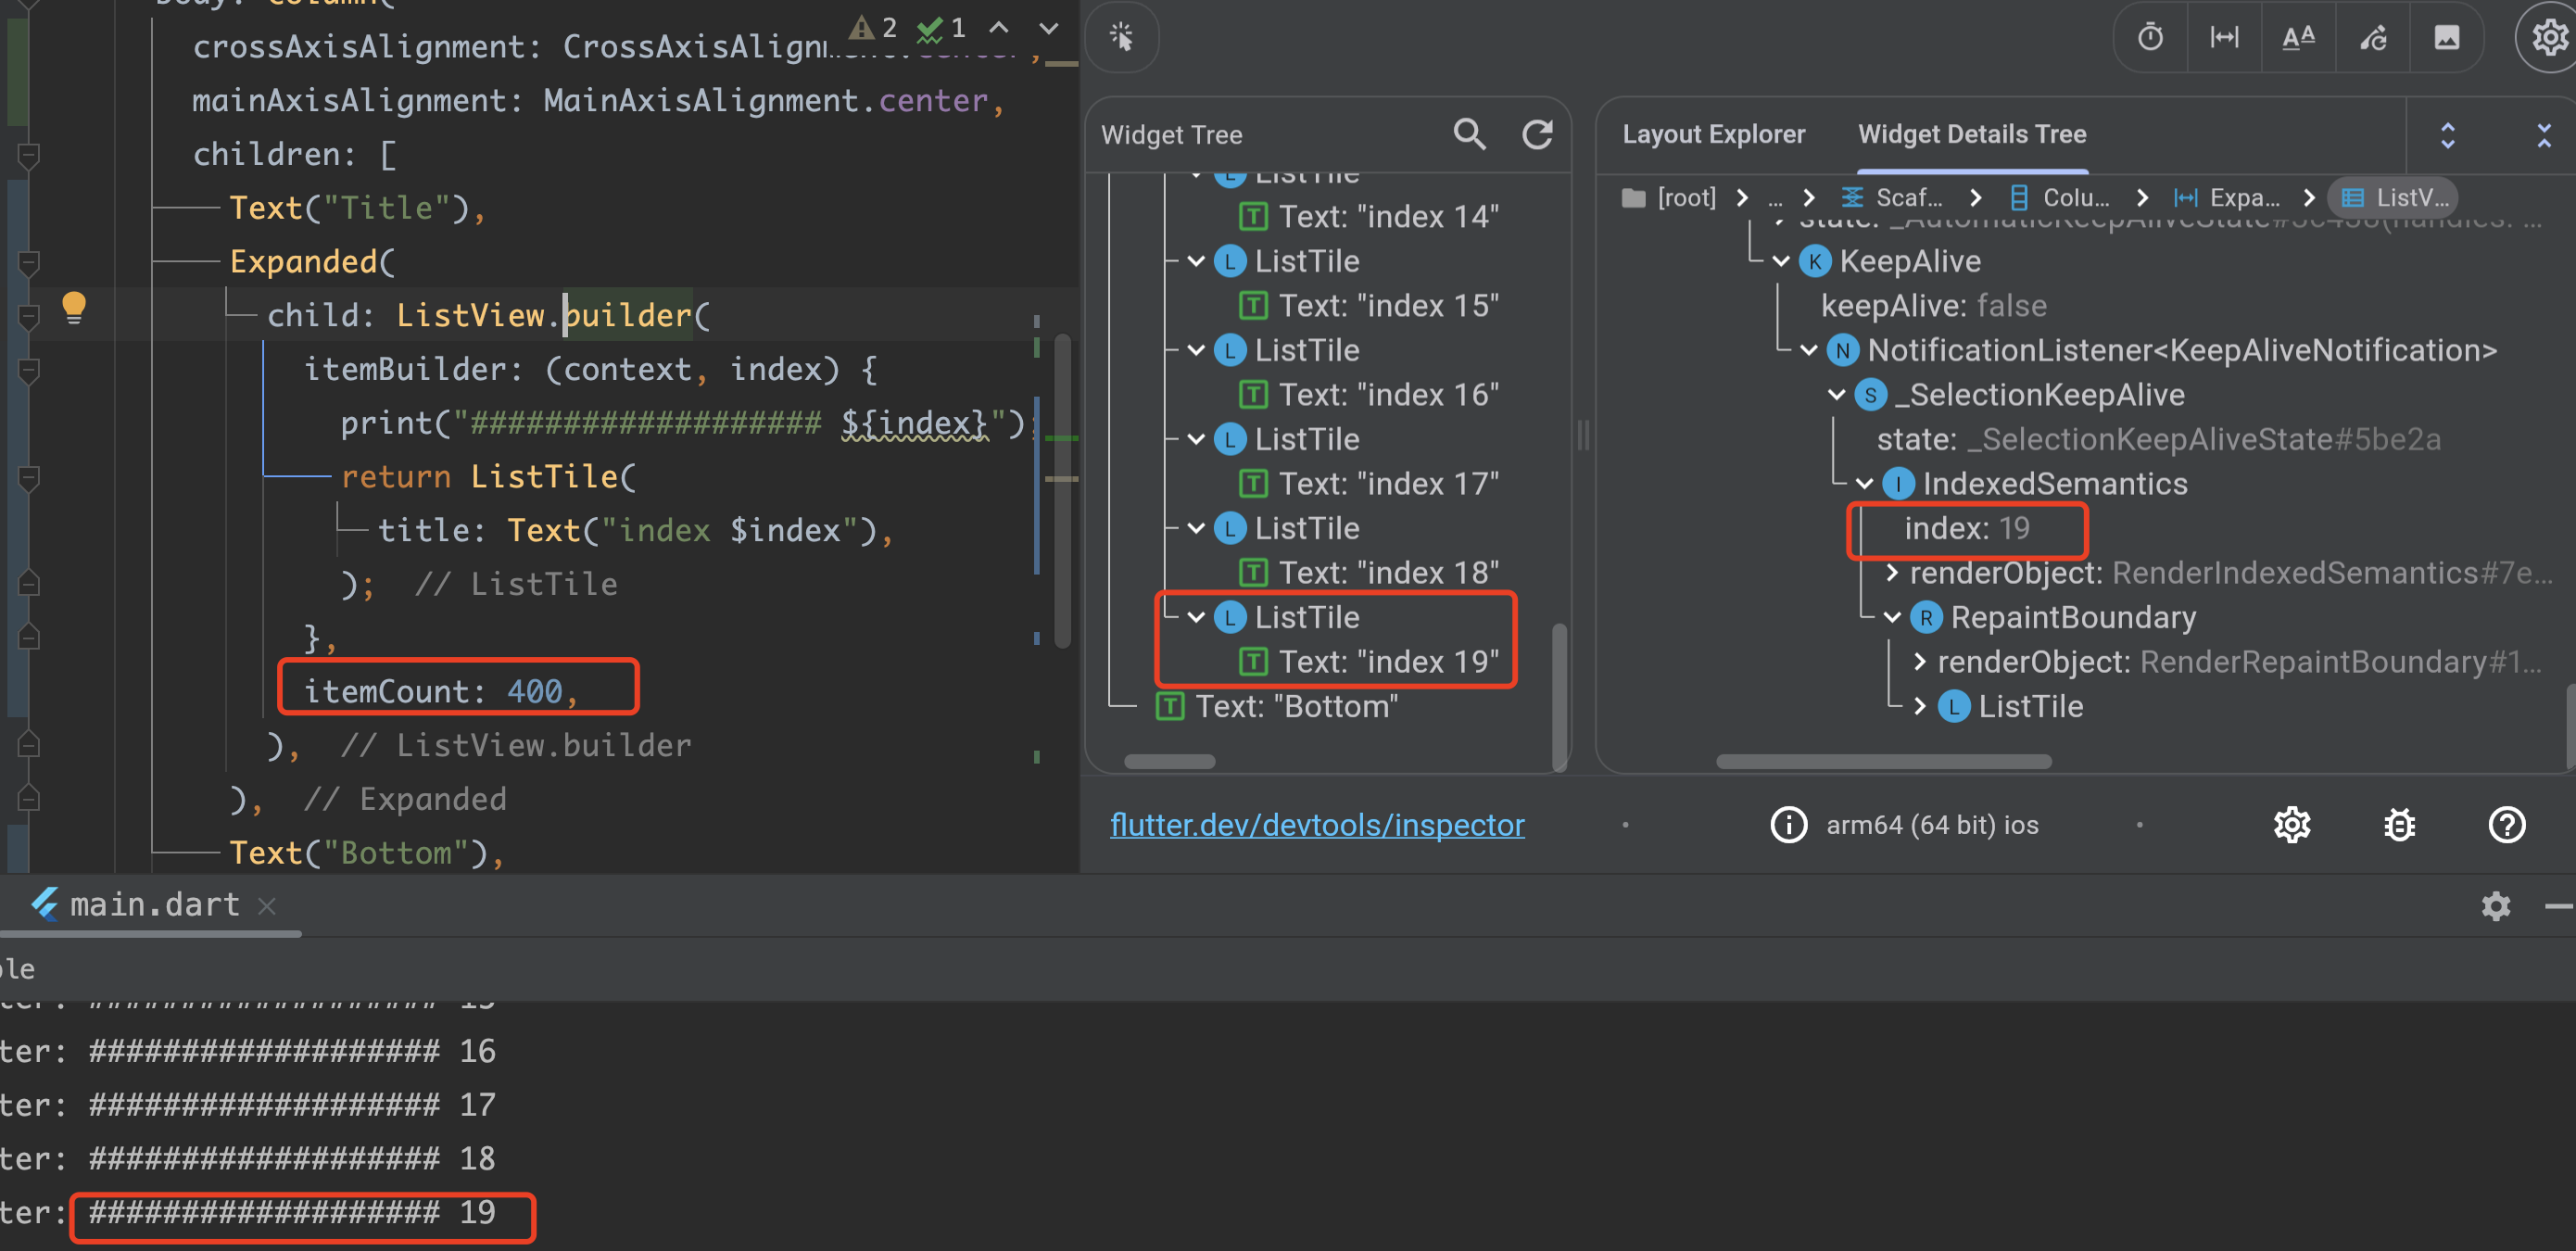This screenshot has width=2576, height=1251.
Task: Go to previous highlighted error arrow
Action: (998, 28)
